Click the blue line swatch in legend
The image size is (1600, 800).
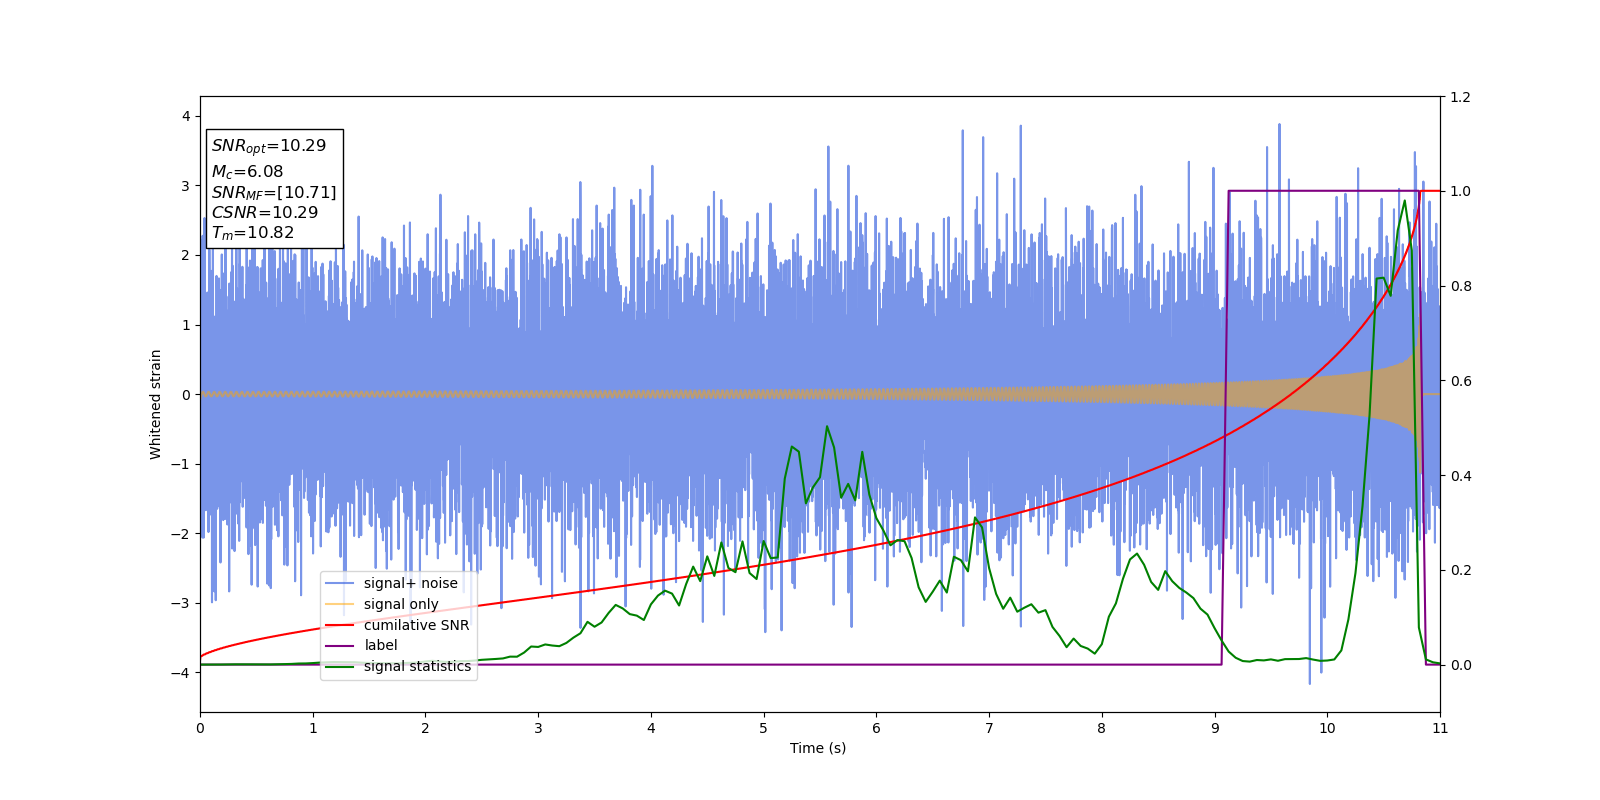coord(340,583)
